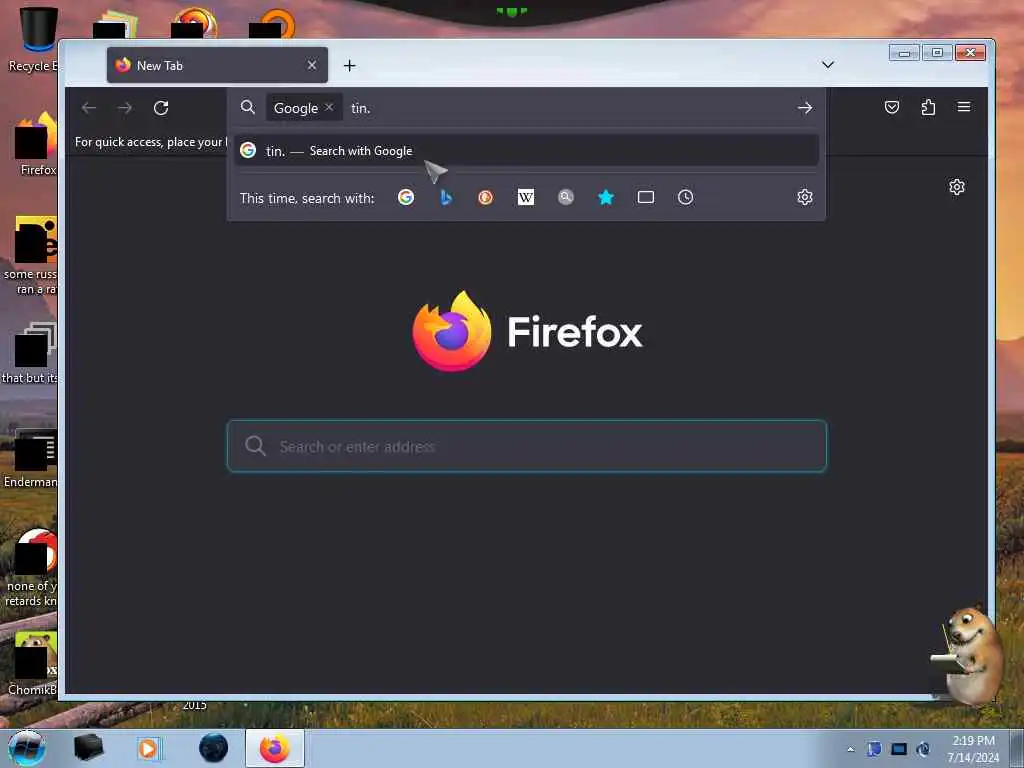Search open tabs via tab icon
Image resolution: width=1024 pixels, height=768 pixels.
pyautogui.click(x=646, y=197)
